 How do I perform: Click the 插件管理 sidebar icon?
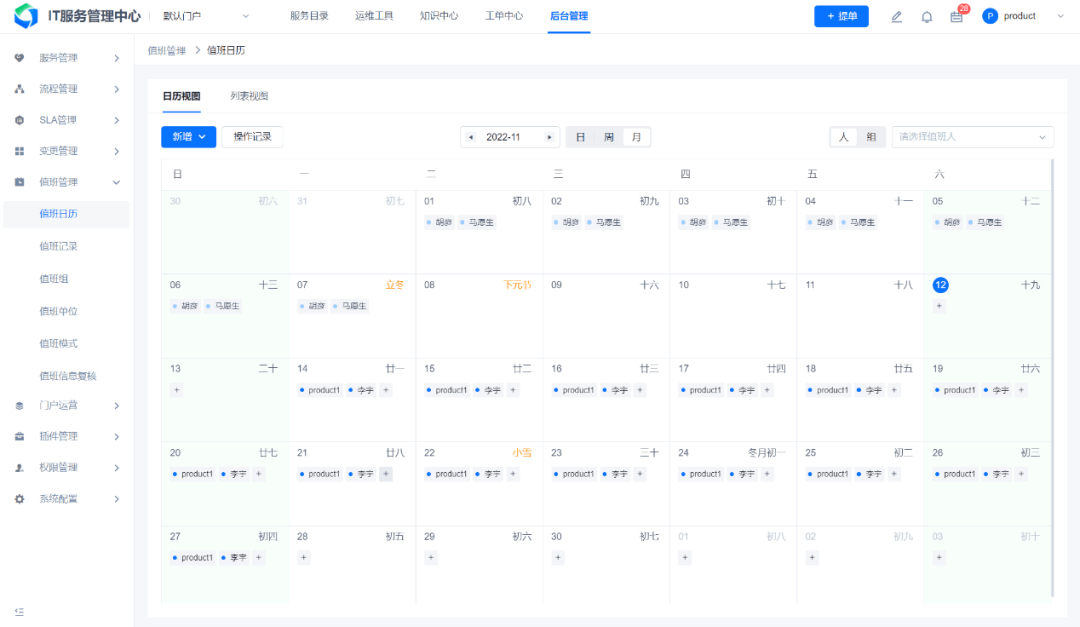(x=19, y=436)
